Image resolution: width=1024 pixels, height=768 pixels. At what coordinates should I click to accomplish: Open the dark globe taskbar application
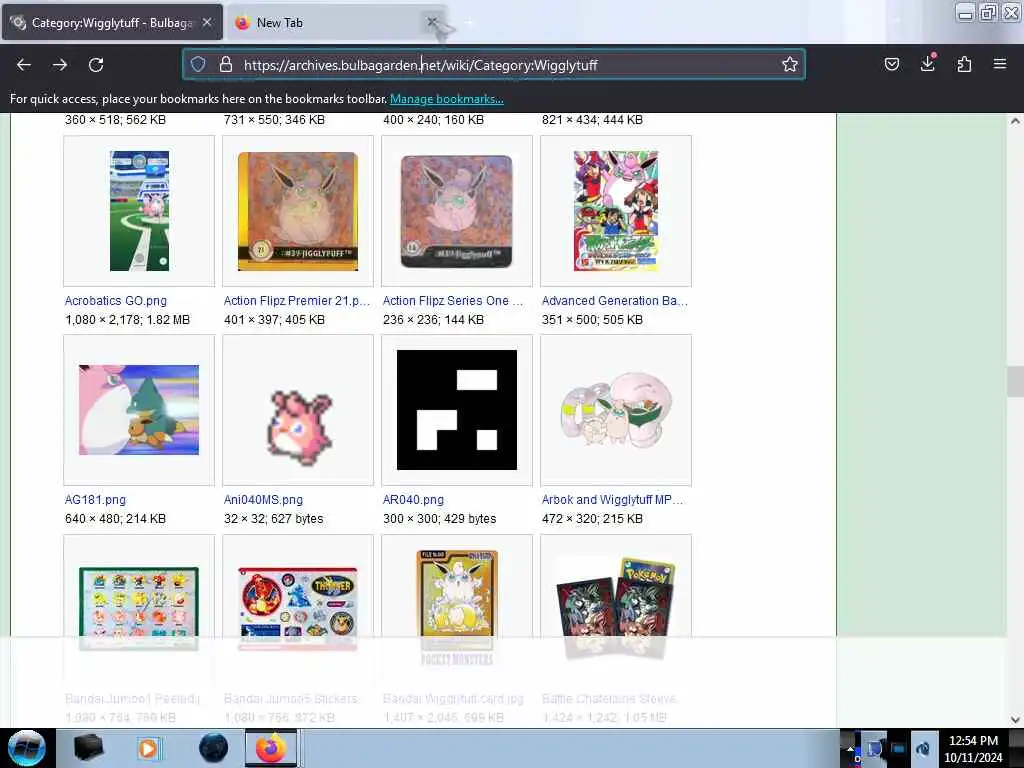click(x=213, y=748)
